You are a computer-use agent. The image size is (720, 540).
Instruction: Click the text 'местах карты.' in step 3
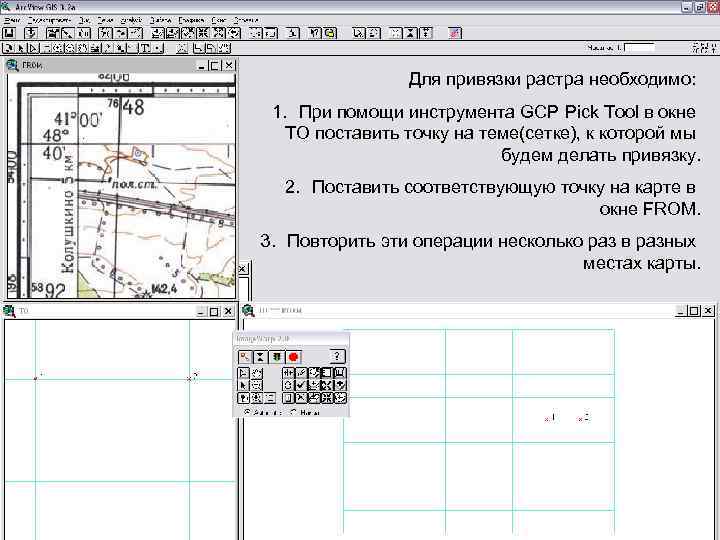click(x=642, y=264)
